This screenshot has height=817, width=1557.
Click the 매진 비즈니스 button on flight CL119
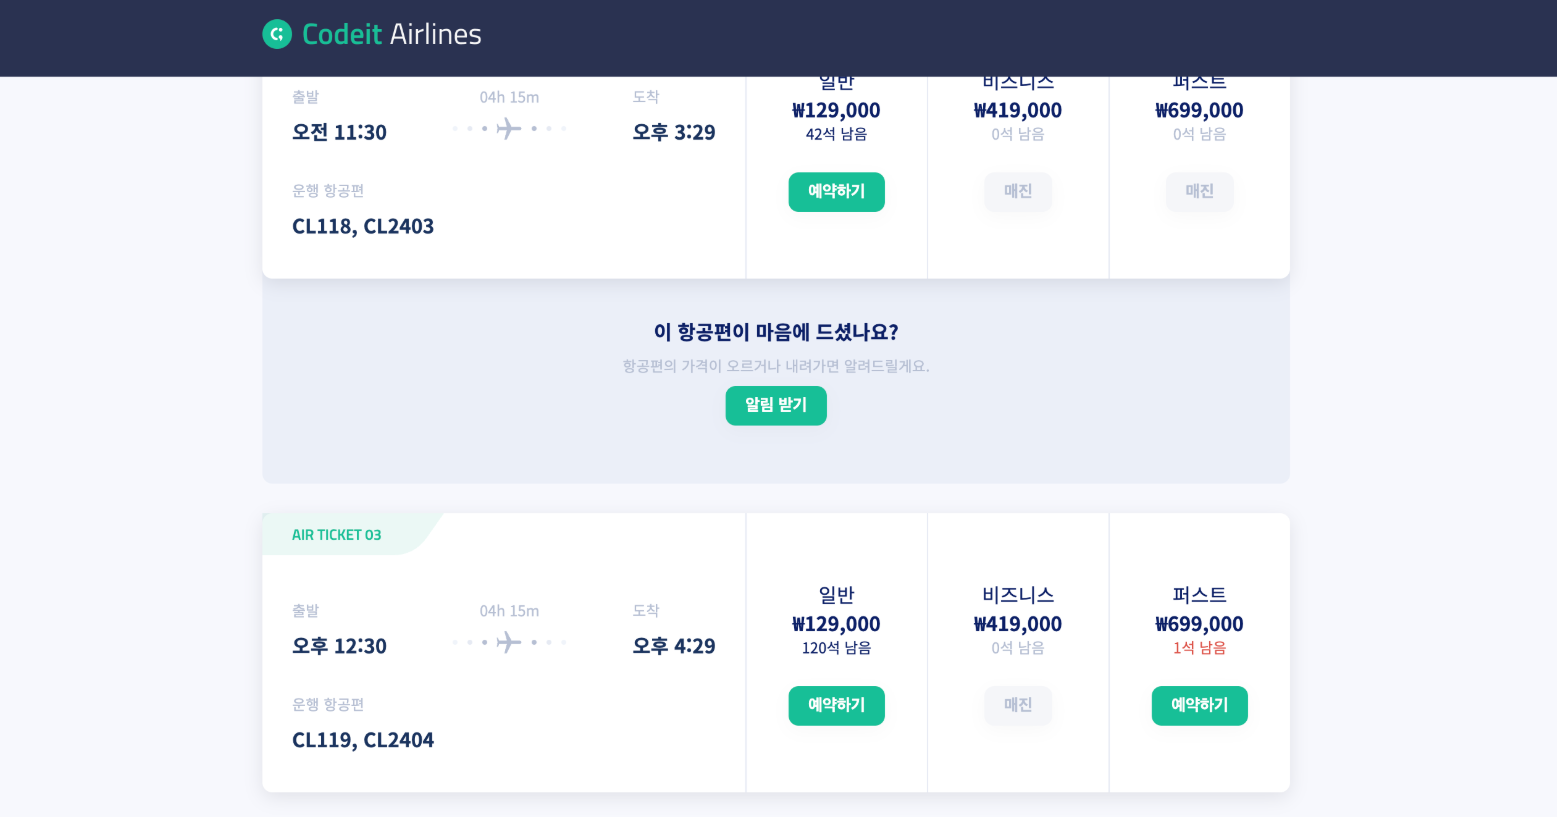[1018, 706]
